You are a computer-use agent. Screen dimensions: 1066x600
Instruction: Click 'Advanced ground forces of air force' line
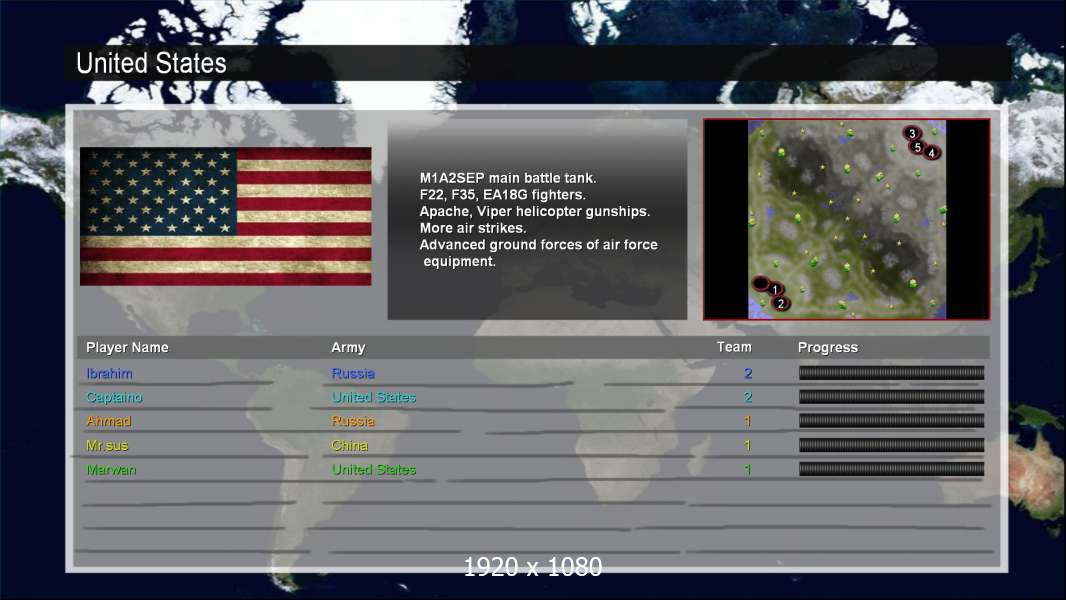(x=538, y=245)
